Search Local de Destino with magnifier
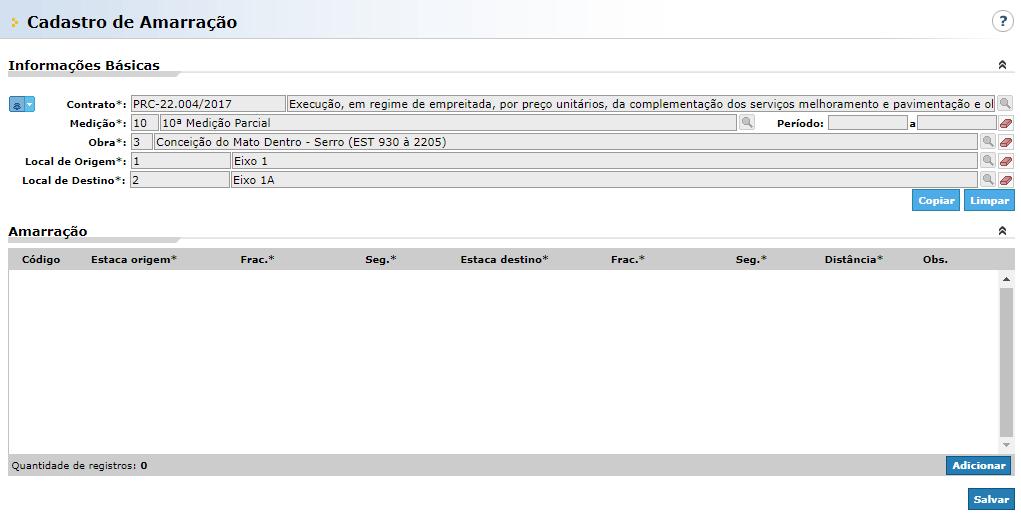The image size is (1021, 519). coord(988,179)
